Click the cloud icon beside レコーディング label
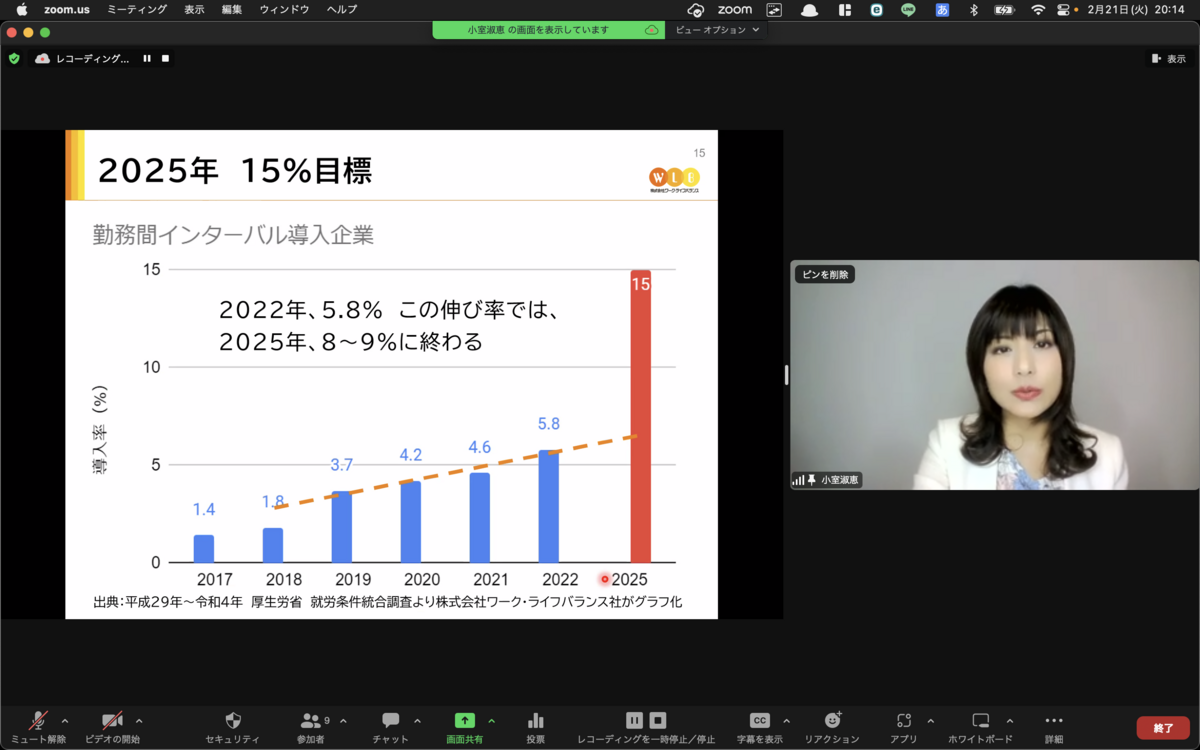Viewport: 1200px width, 750px height. point(42,59)
